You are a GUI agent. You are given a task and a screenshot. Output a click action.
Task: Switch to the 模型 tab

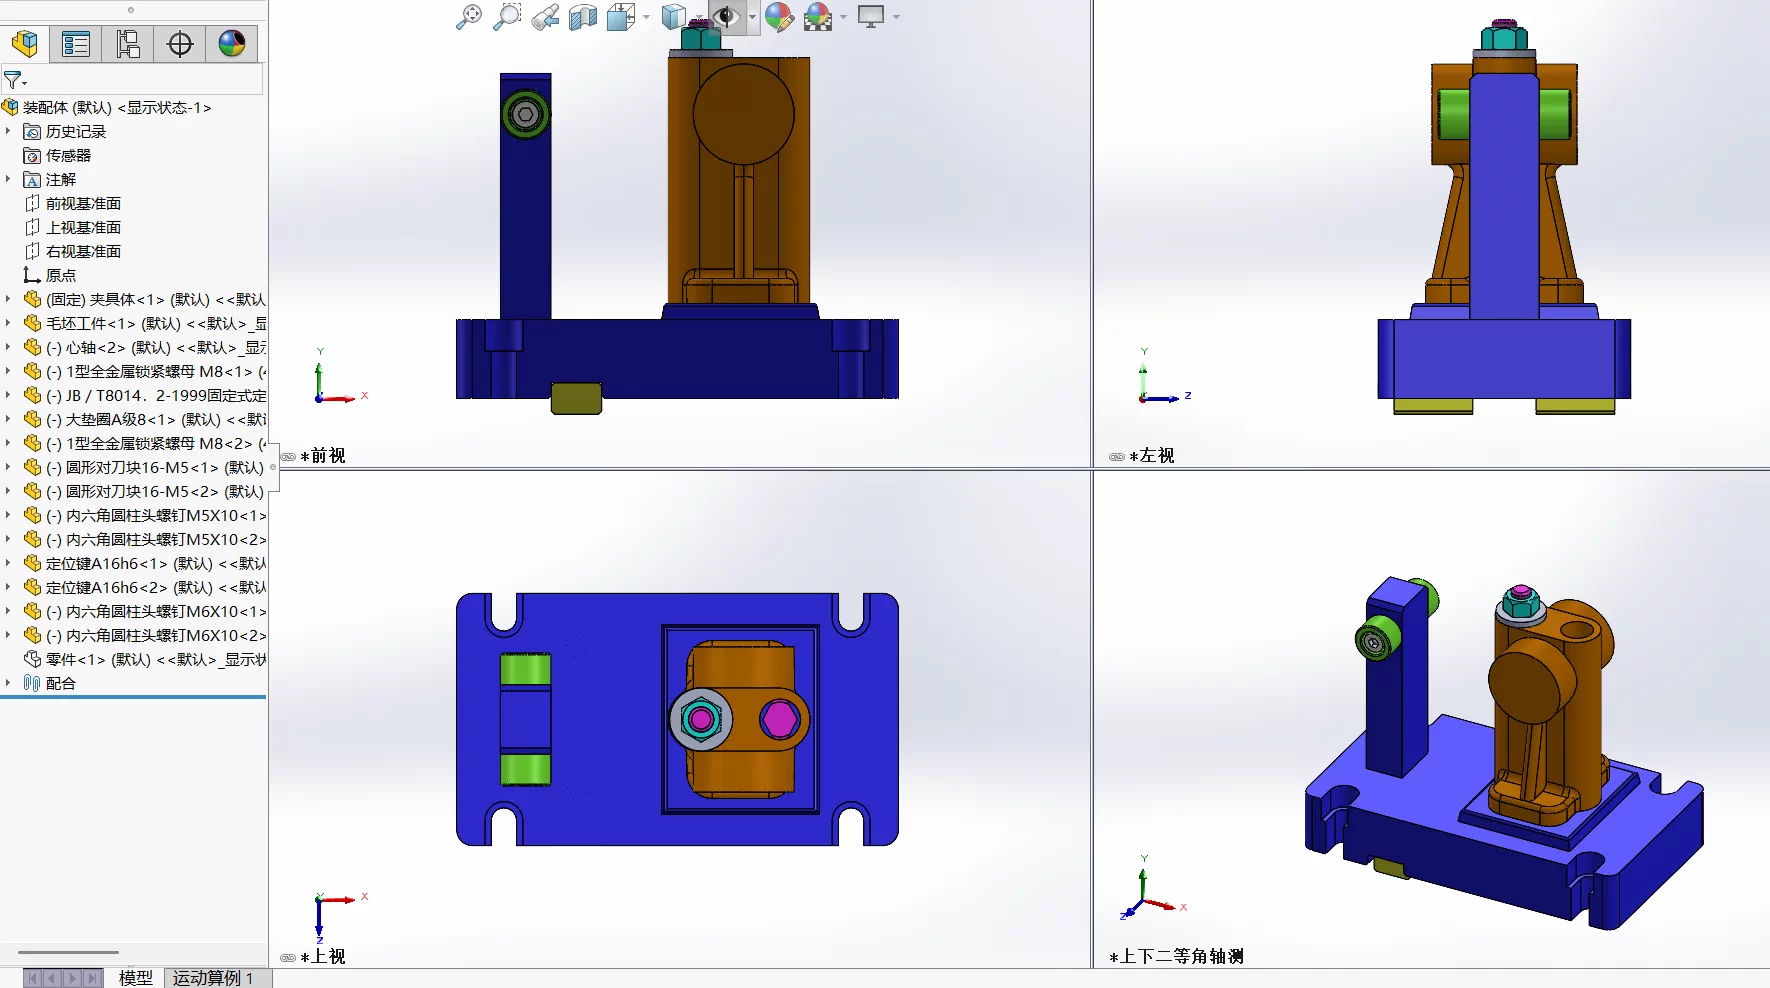tap(136, 978)
